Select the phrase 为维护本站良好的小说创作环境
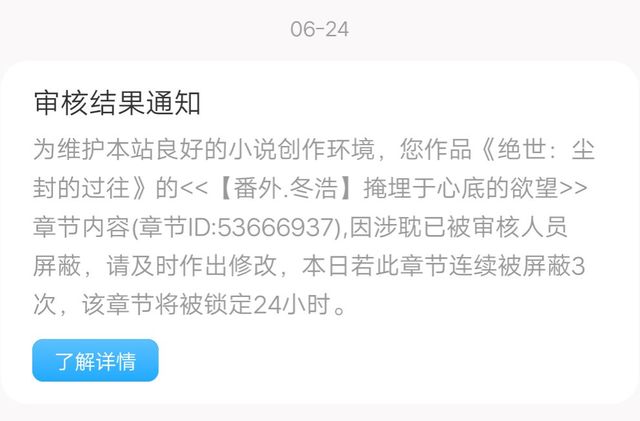Viewport: 640px width, 421px height. [204, 149]
